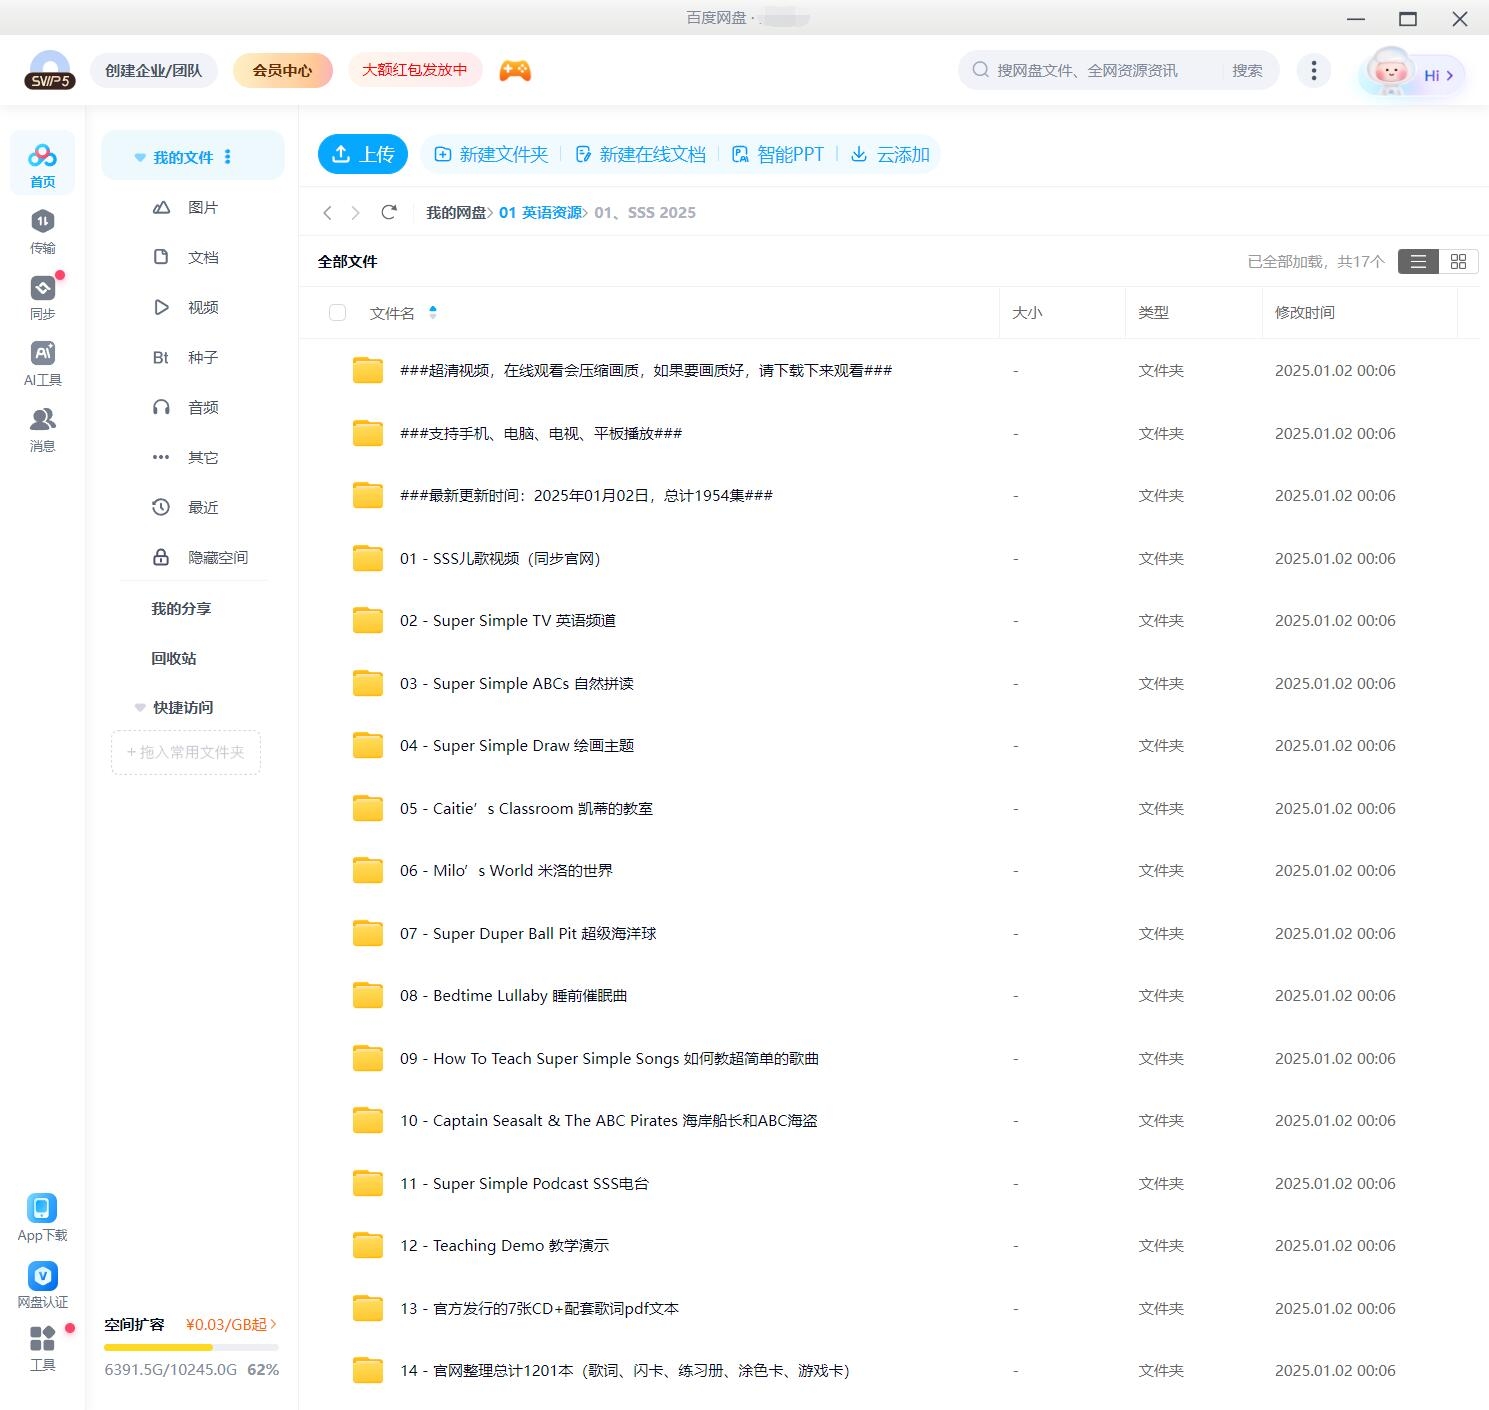Click the 搜索 search button

pos(1247,70)
